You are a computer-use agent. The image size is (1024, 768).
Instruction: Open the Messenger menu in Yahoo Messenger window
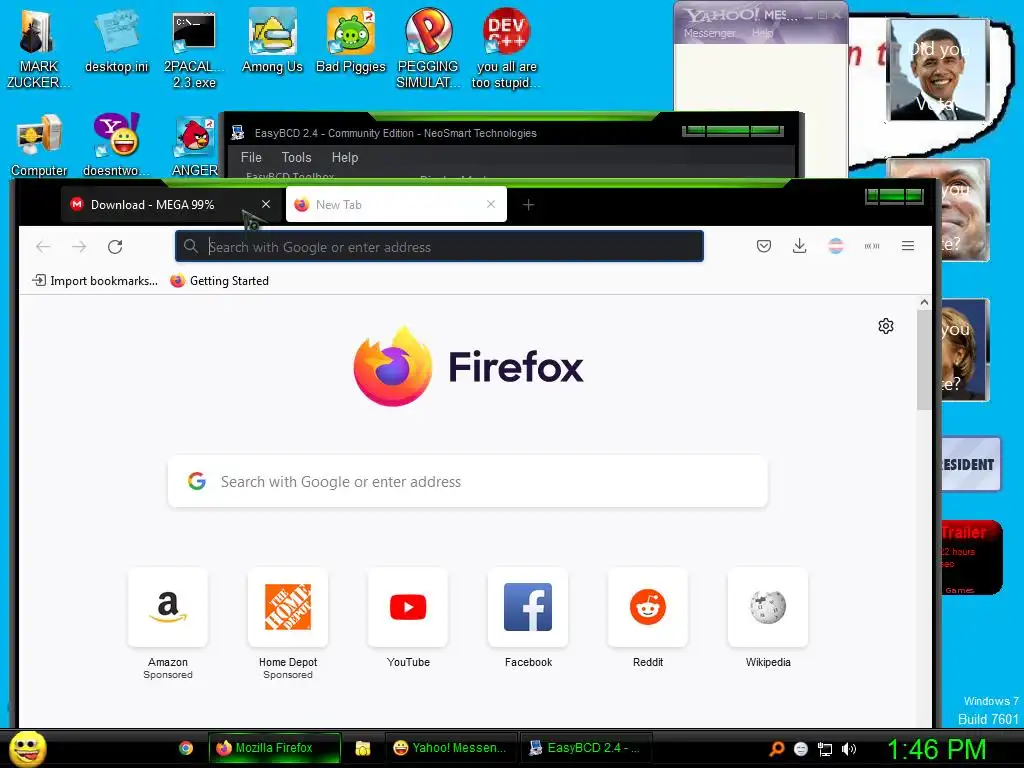coord(710,33)
